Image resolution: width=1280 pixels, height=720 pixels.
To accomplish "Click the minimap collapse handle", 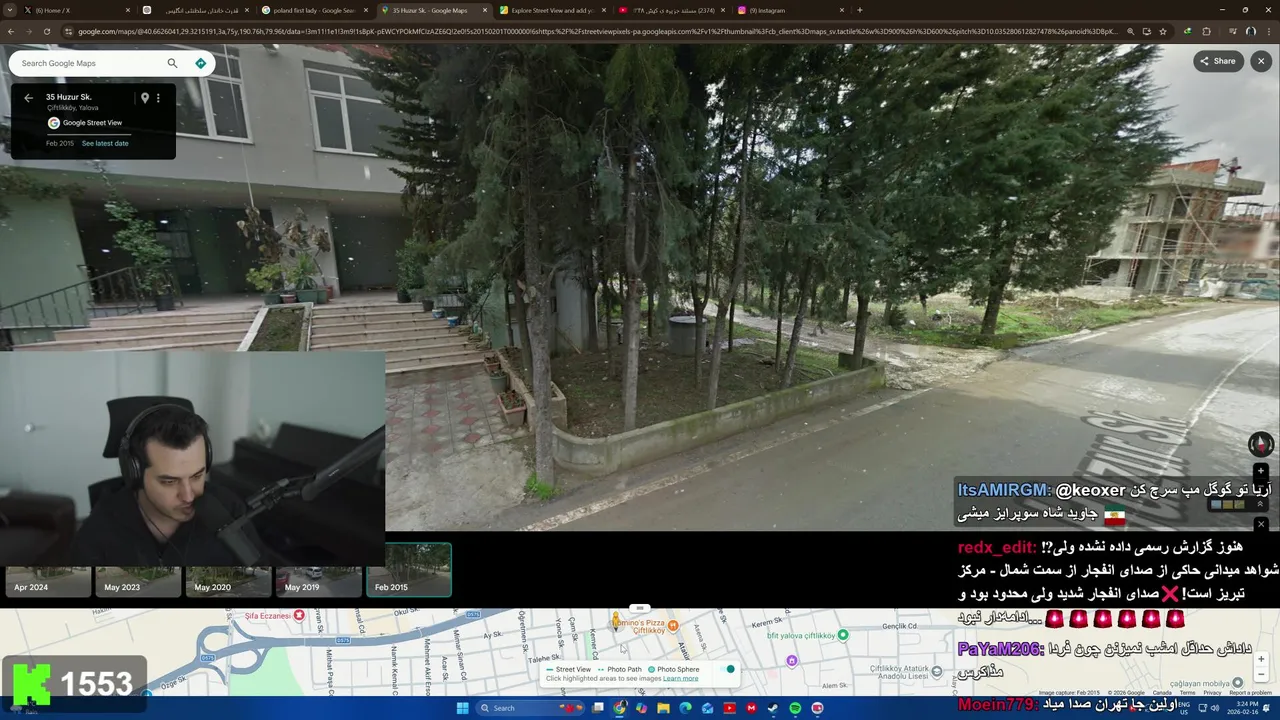I will [640, 608].
